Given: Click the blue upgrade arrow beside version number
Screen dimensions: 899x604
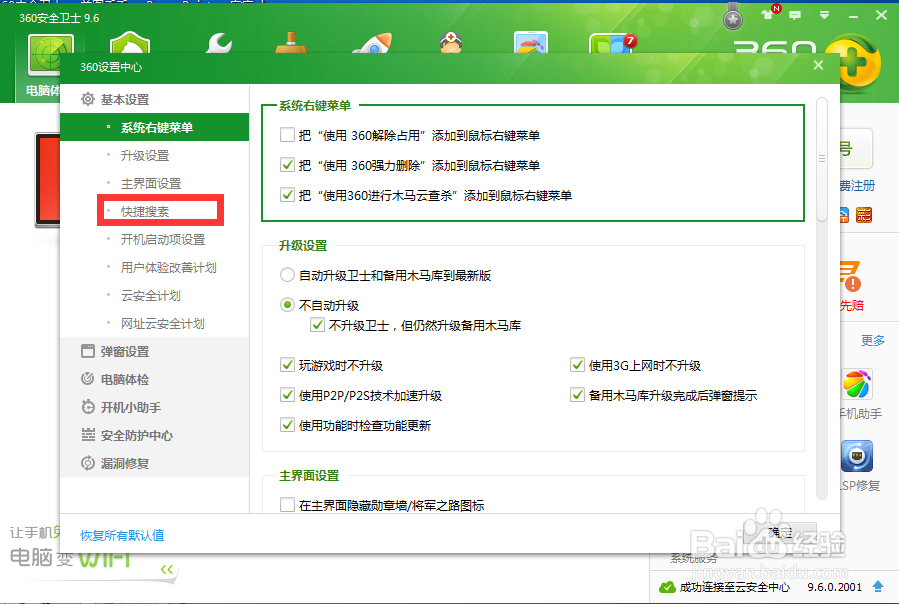Looking at the screenshot, I should click(x=878, y=586).
